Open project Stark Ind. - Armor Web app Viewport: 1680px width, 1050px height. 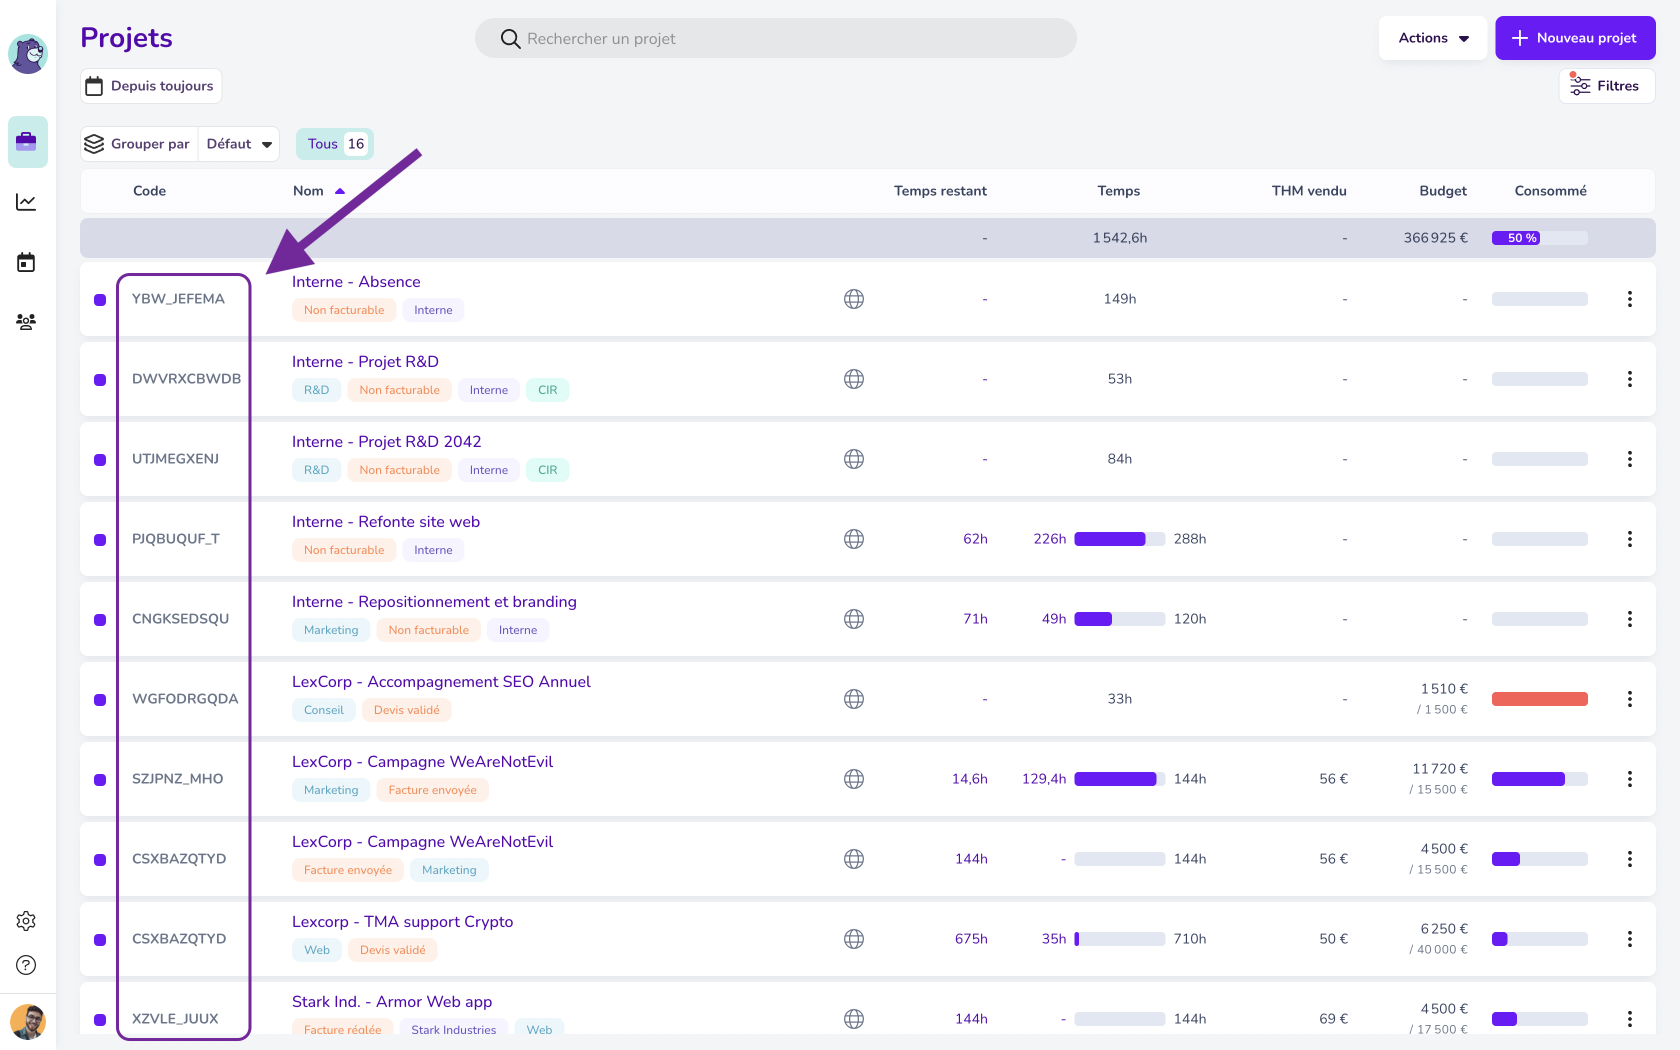click(392, 1002)
